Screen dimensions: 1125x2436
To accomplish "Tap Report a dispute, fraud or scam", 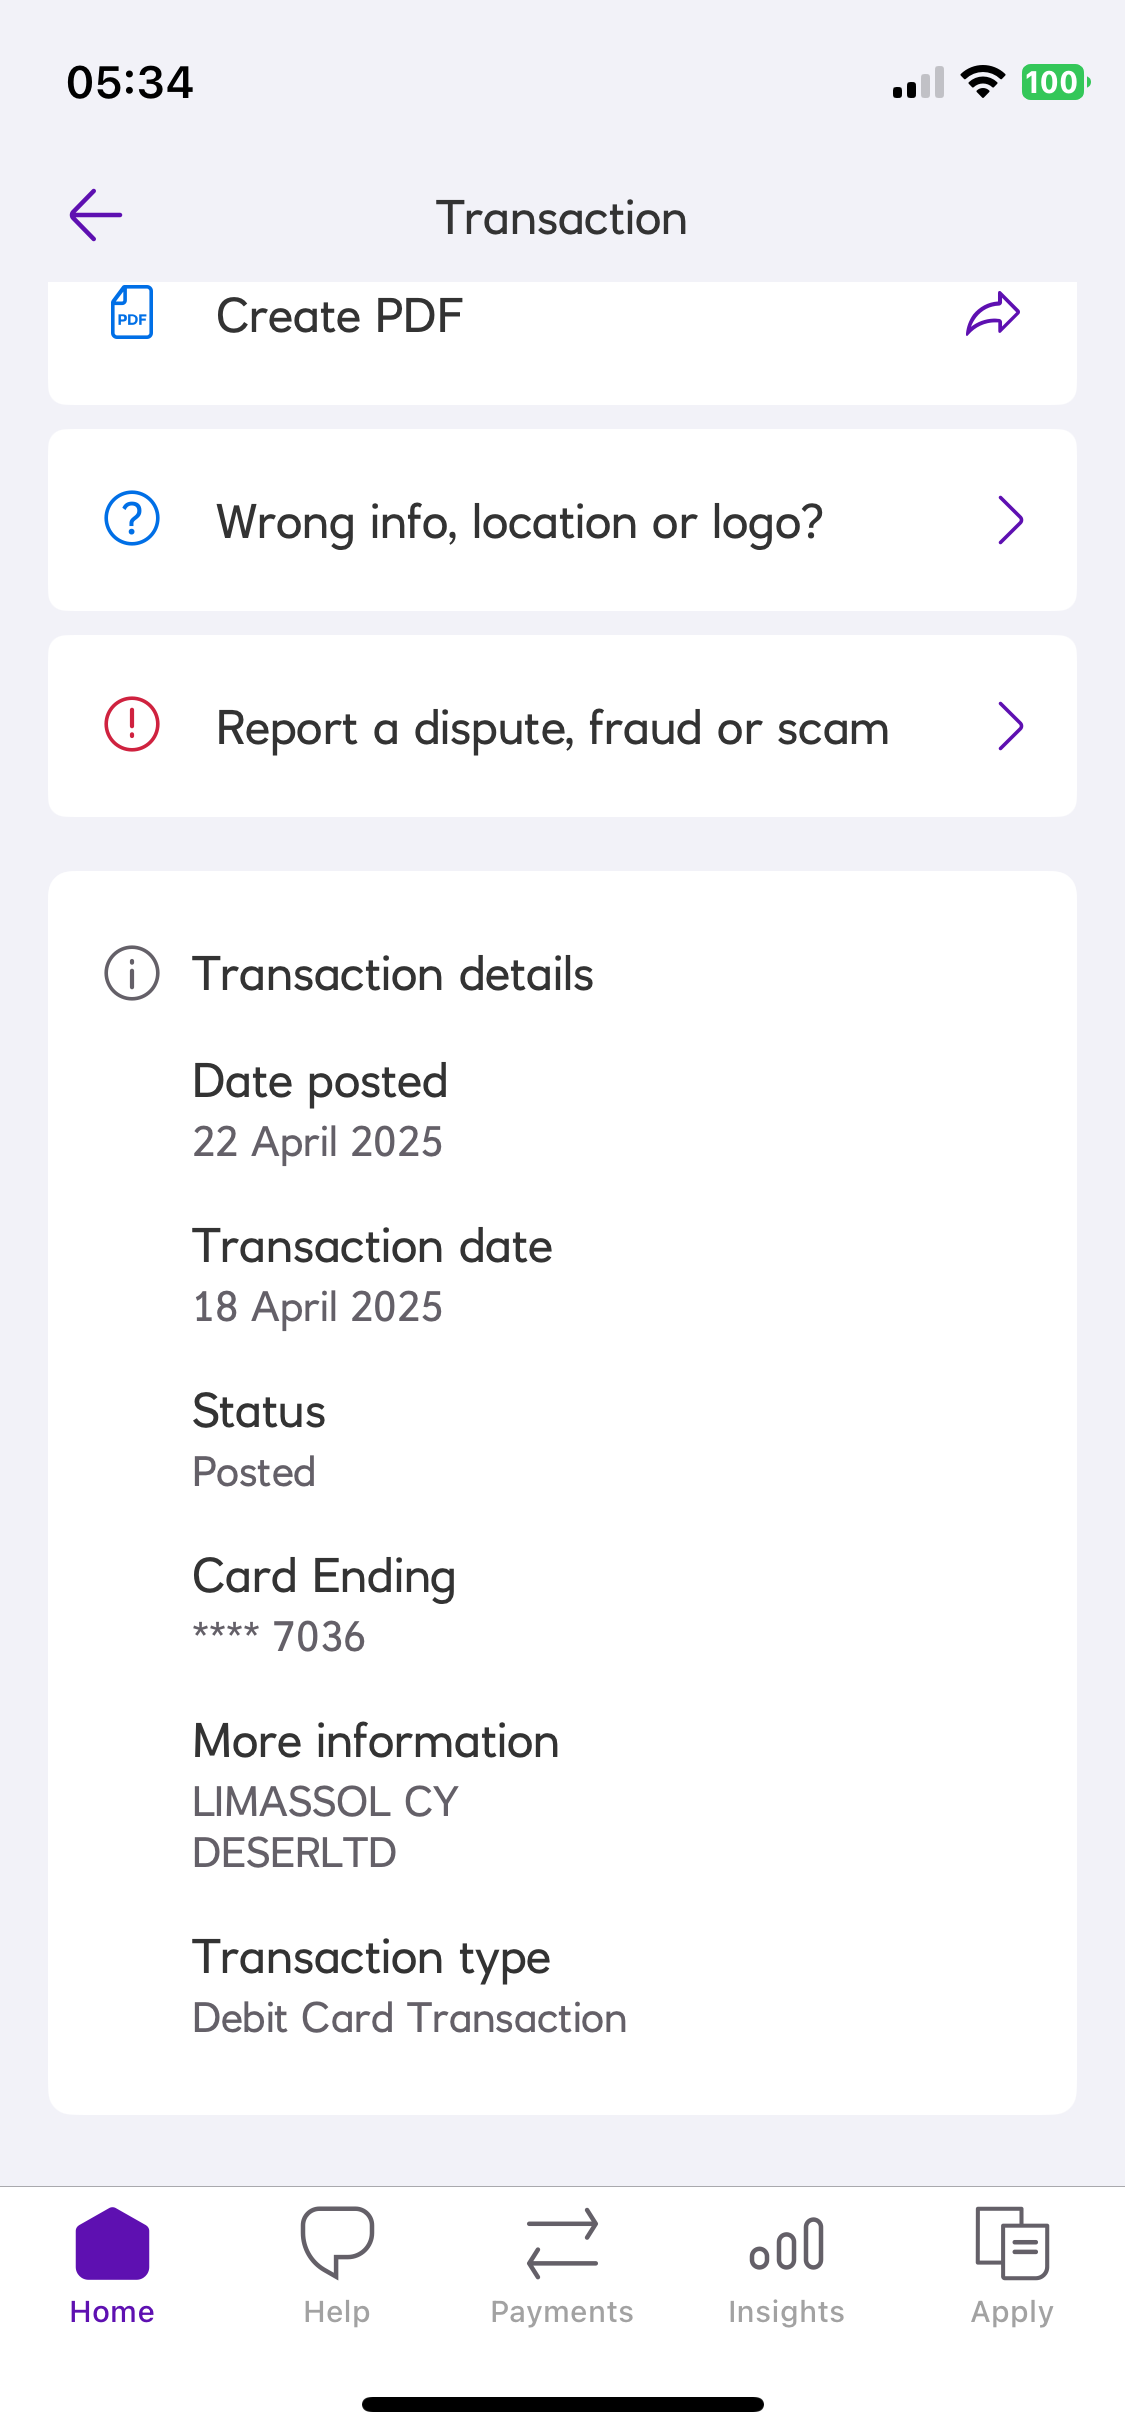I will (552, 728).
